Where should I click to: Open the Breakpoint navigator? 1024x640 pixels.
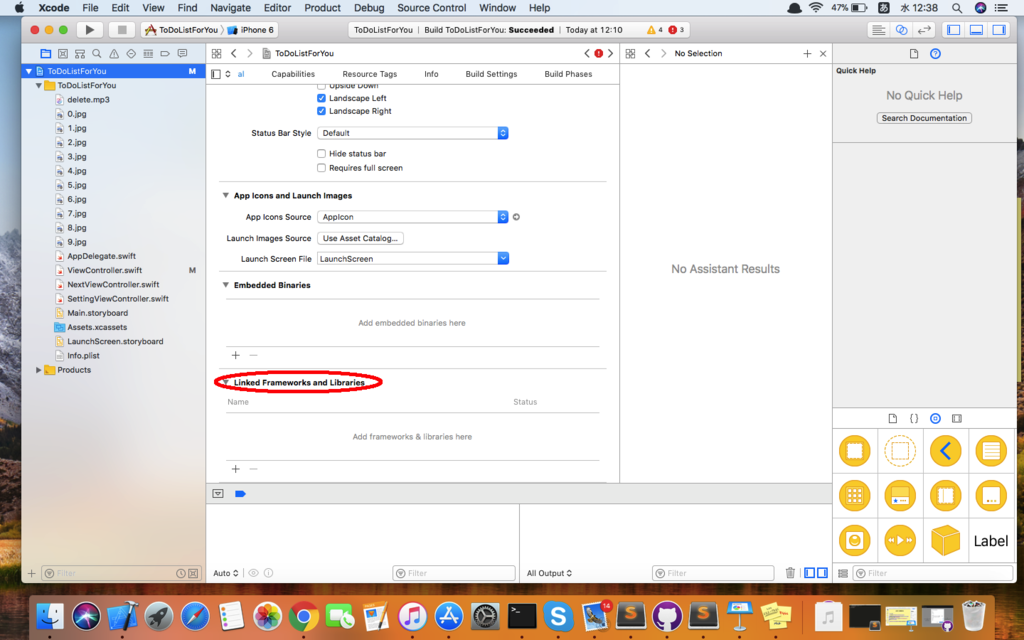click(165, 54)
